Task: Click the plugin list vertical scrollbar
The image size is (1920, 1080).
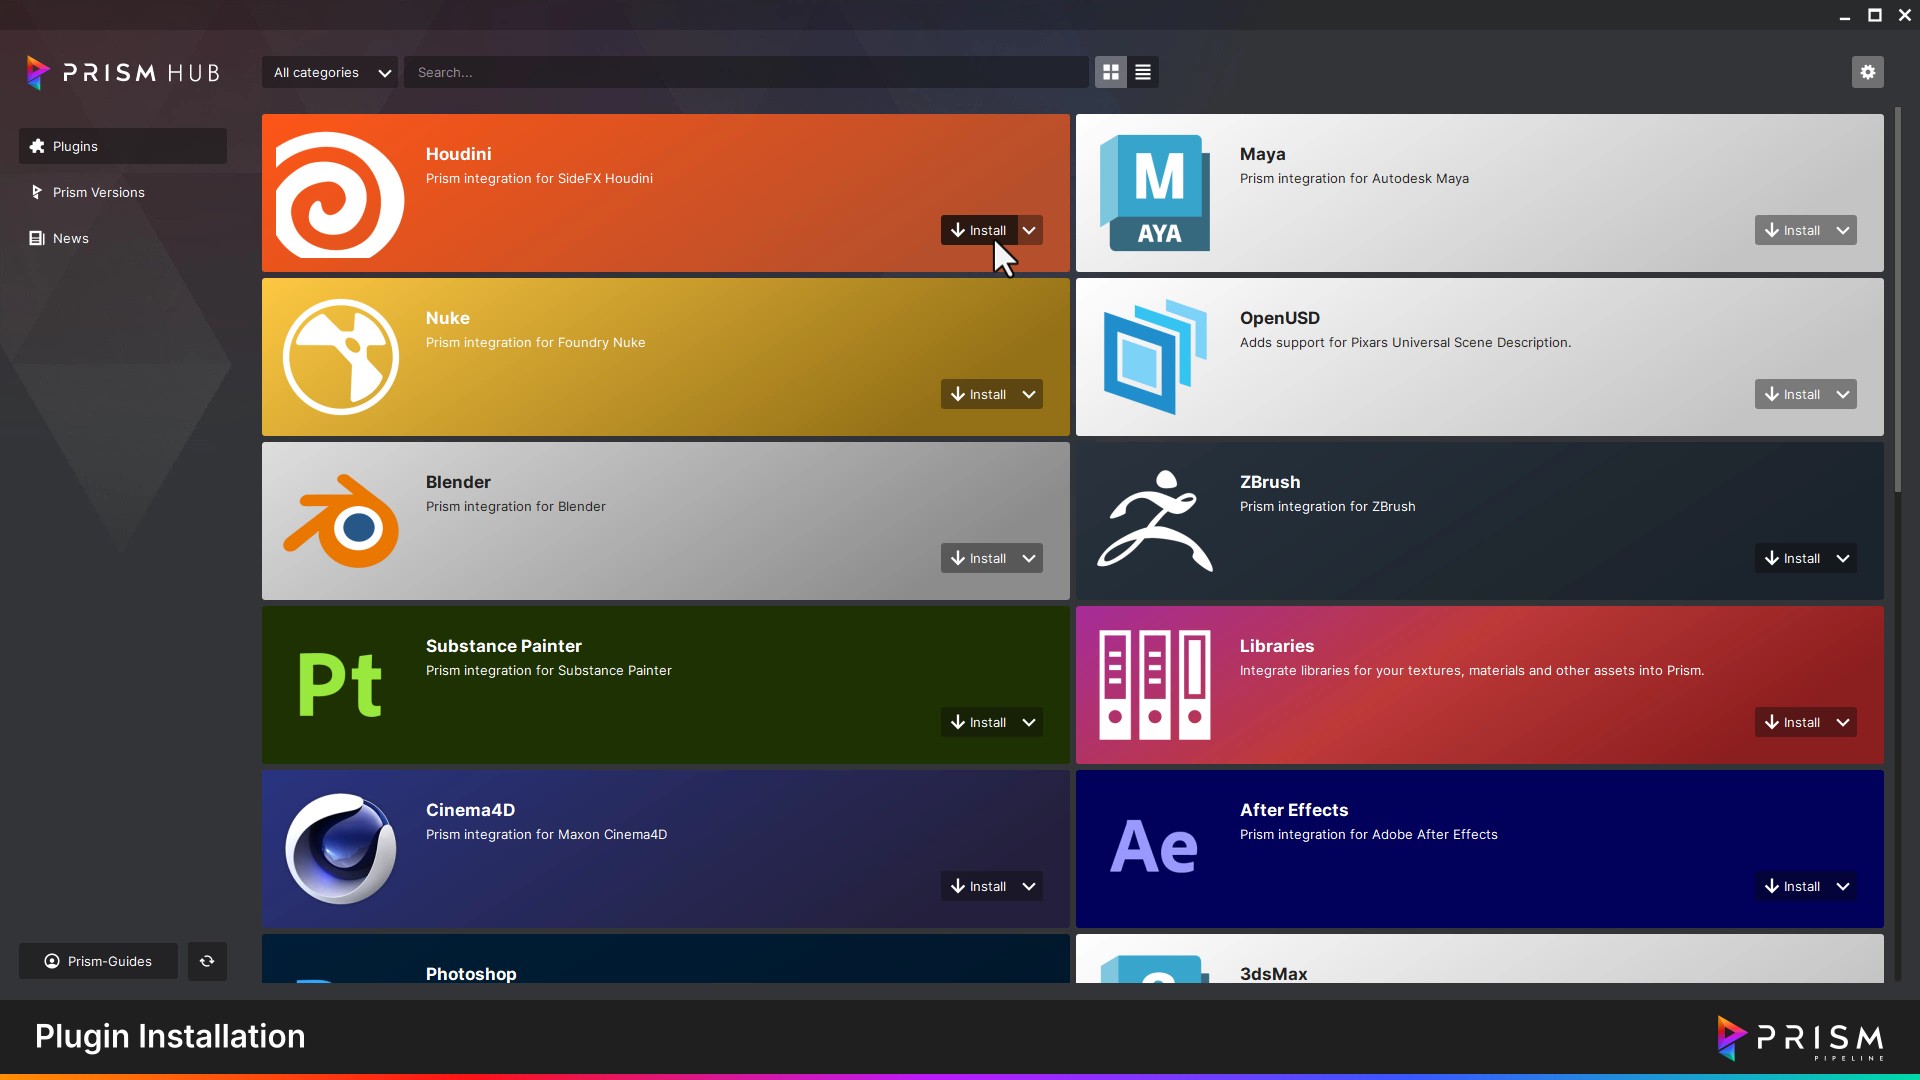Action: pos(1897,300)
